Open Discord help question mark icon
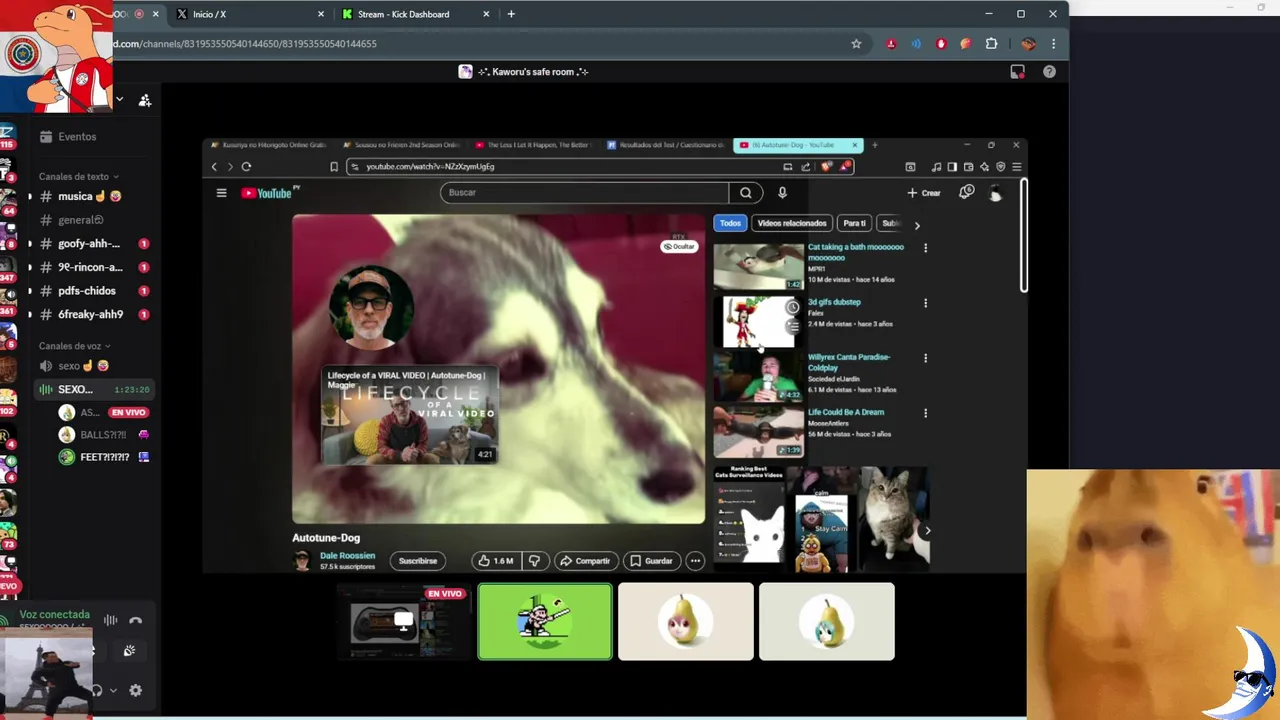The width and height of the screenshot is (1280, 720). click(x=1049, y=72)
